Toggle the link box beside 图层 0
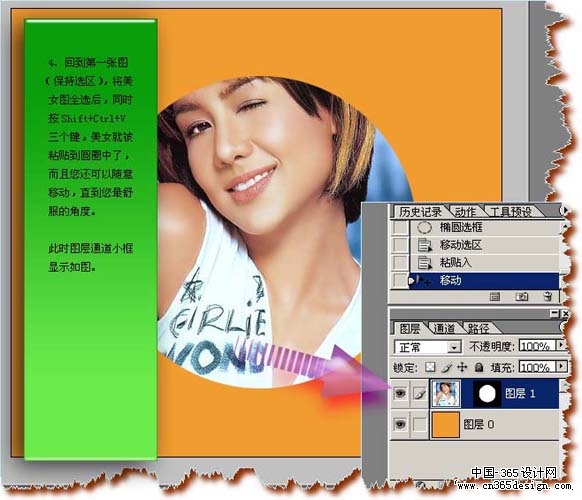582x500 pixels. (x=420, y=424)
